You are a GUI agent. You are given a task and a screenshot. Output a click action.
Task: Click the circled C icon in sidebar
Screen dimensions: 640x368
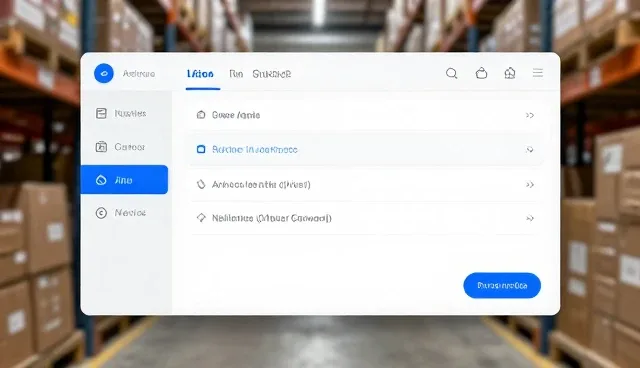(x=101, y=213)
